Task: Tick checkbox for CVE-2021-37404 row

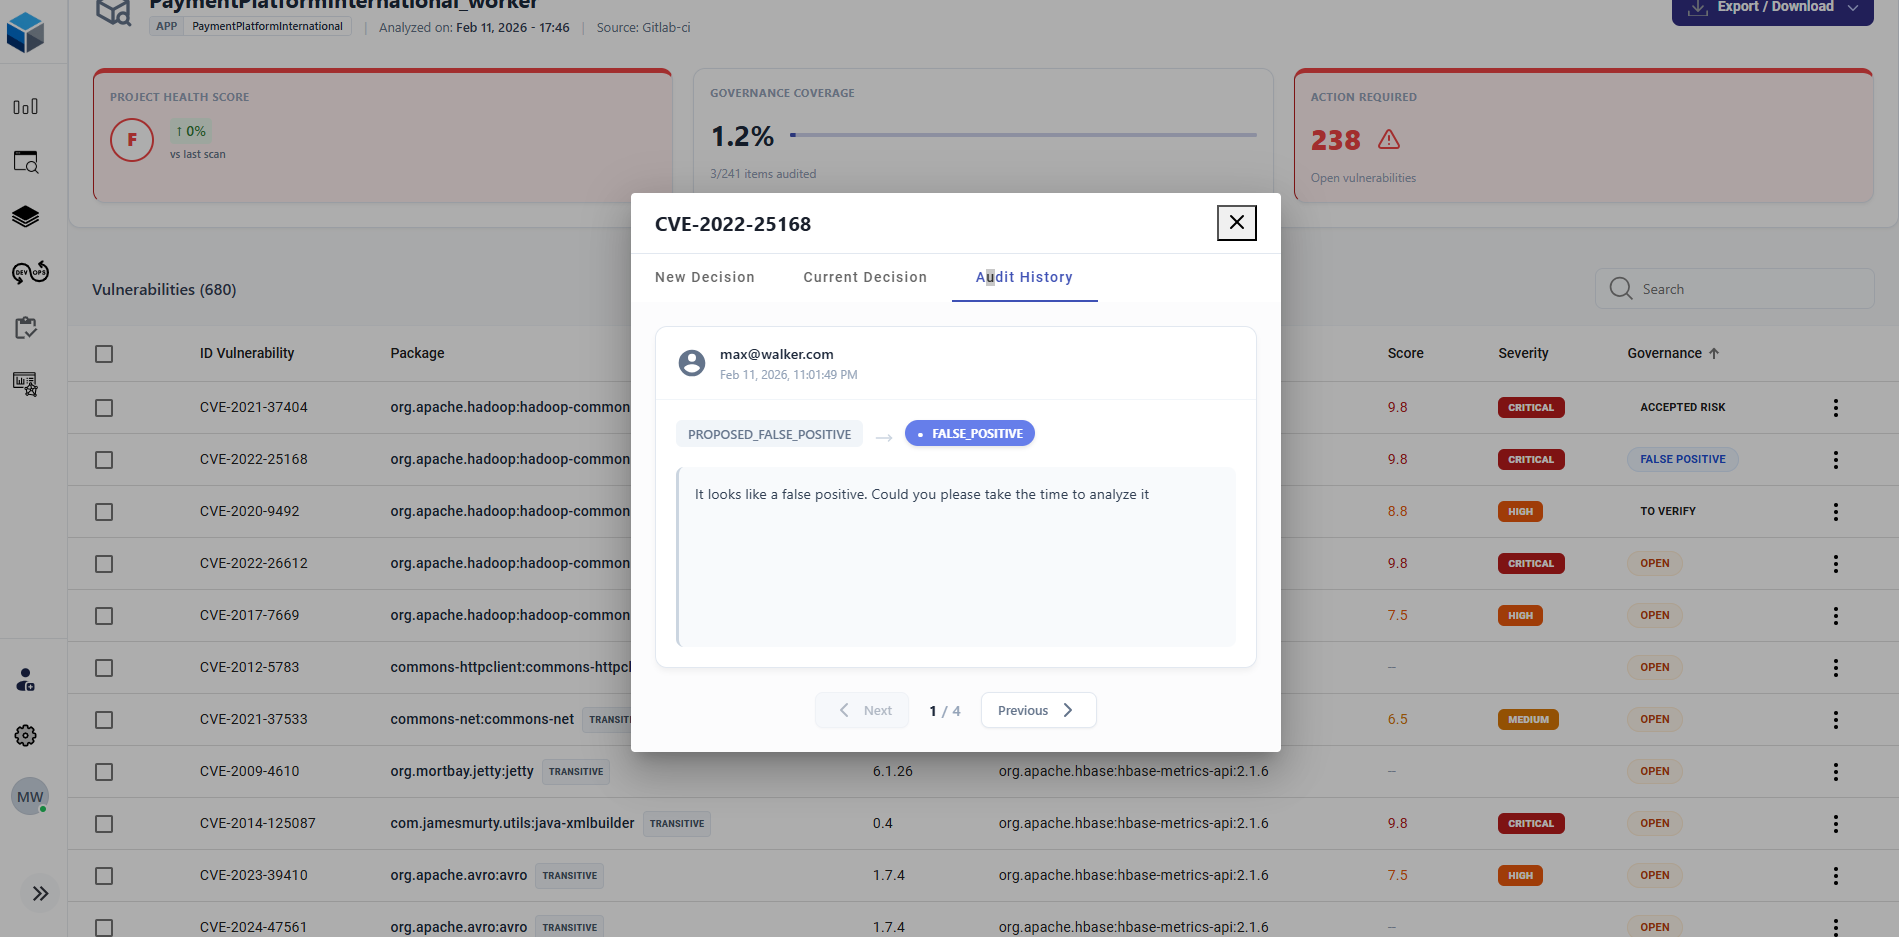Action: [x=104, y=408]
